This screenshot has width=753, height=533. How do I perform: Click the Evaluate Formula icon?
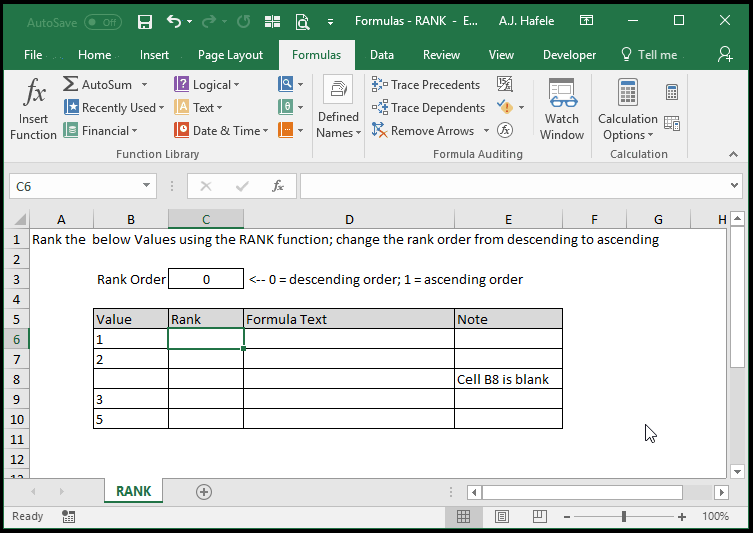(505, 130)
